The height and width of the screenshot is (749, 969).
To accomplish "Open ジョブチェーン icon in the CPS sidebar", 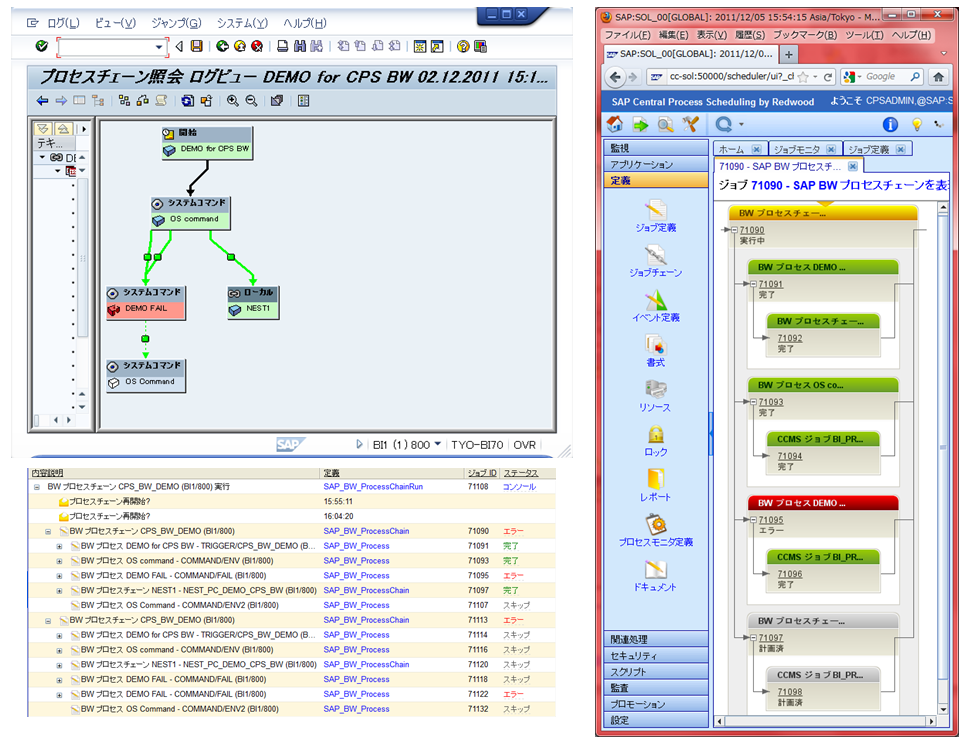I will (x=656, y=255).
